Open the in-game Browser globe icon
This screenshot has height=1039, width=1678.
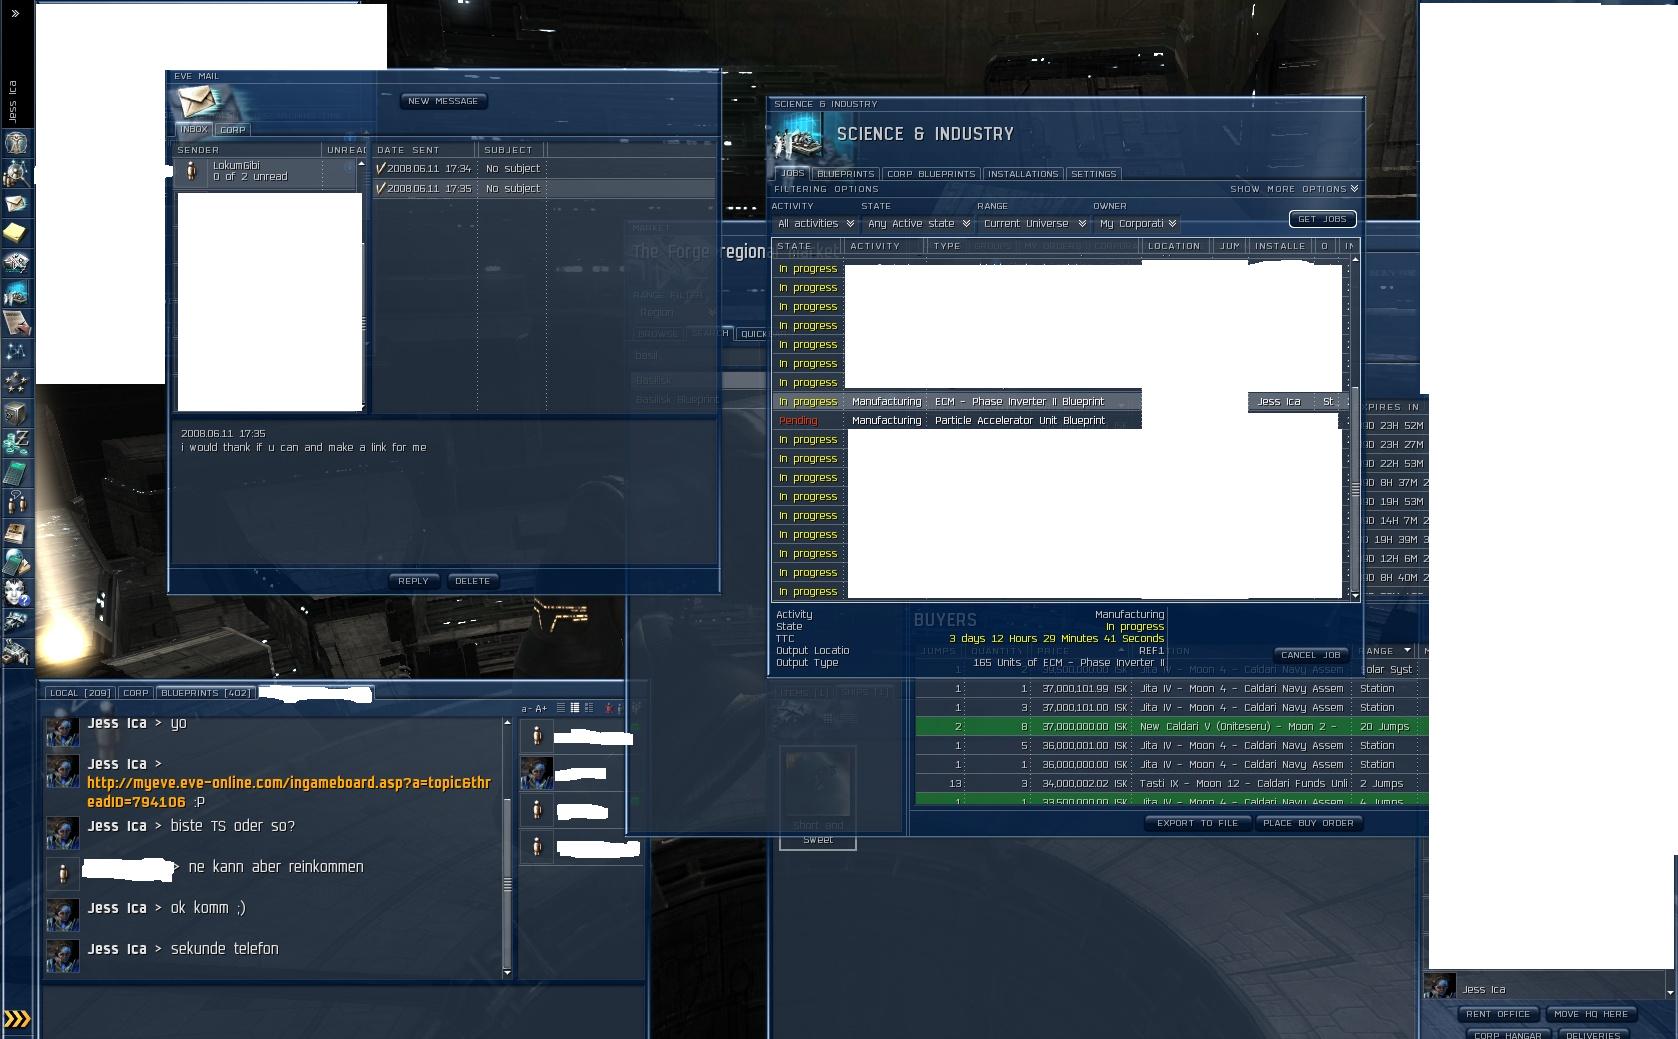click(16, 563)
